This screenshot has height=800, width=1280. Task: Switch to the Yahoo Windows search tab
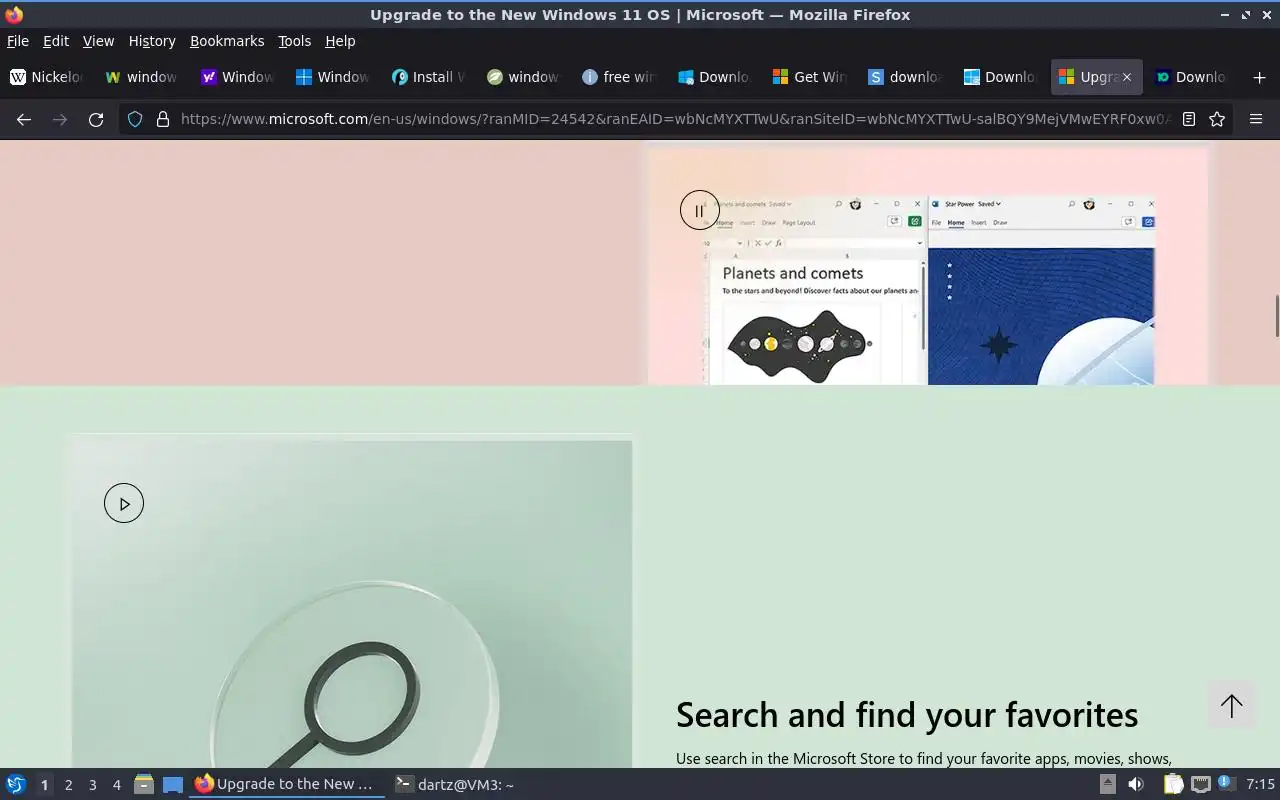point(238,77)
